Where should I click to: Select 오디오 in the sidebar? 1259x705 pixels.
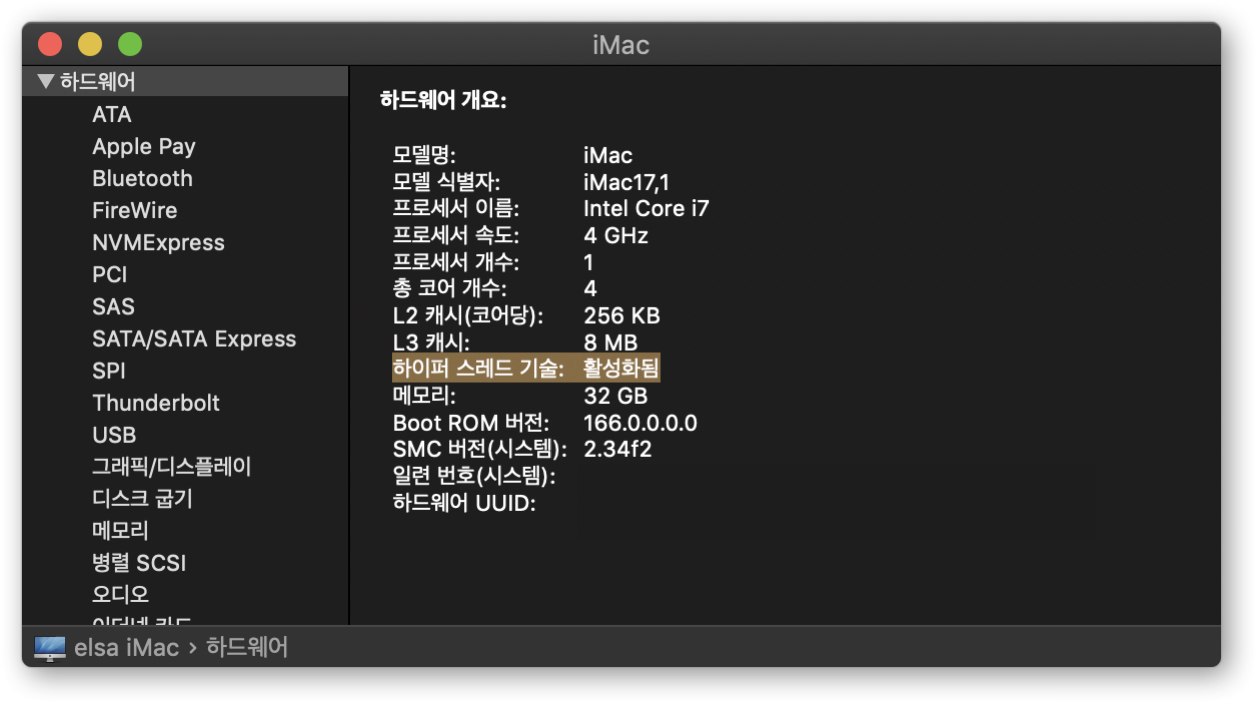pos(120,594)
